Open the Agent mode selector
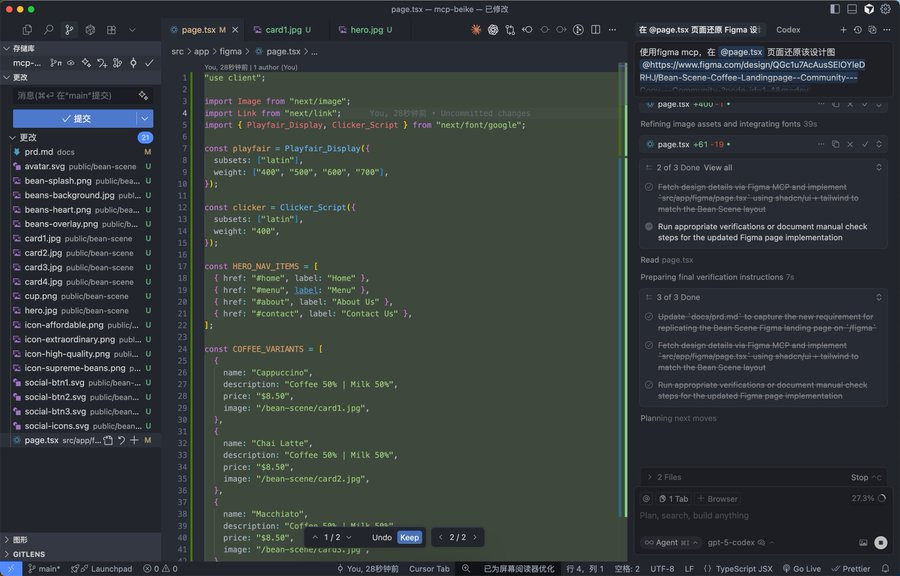This screenshot has height=576, width=900. click(x=669, y=543)
